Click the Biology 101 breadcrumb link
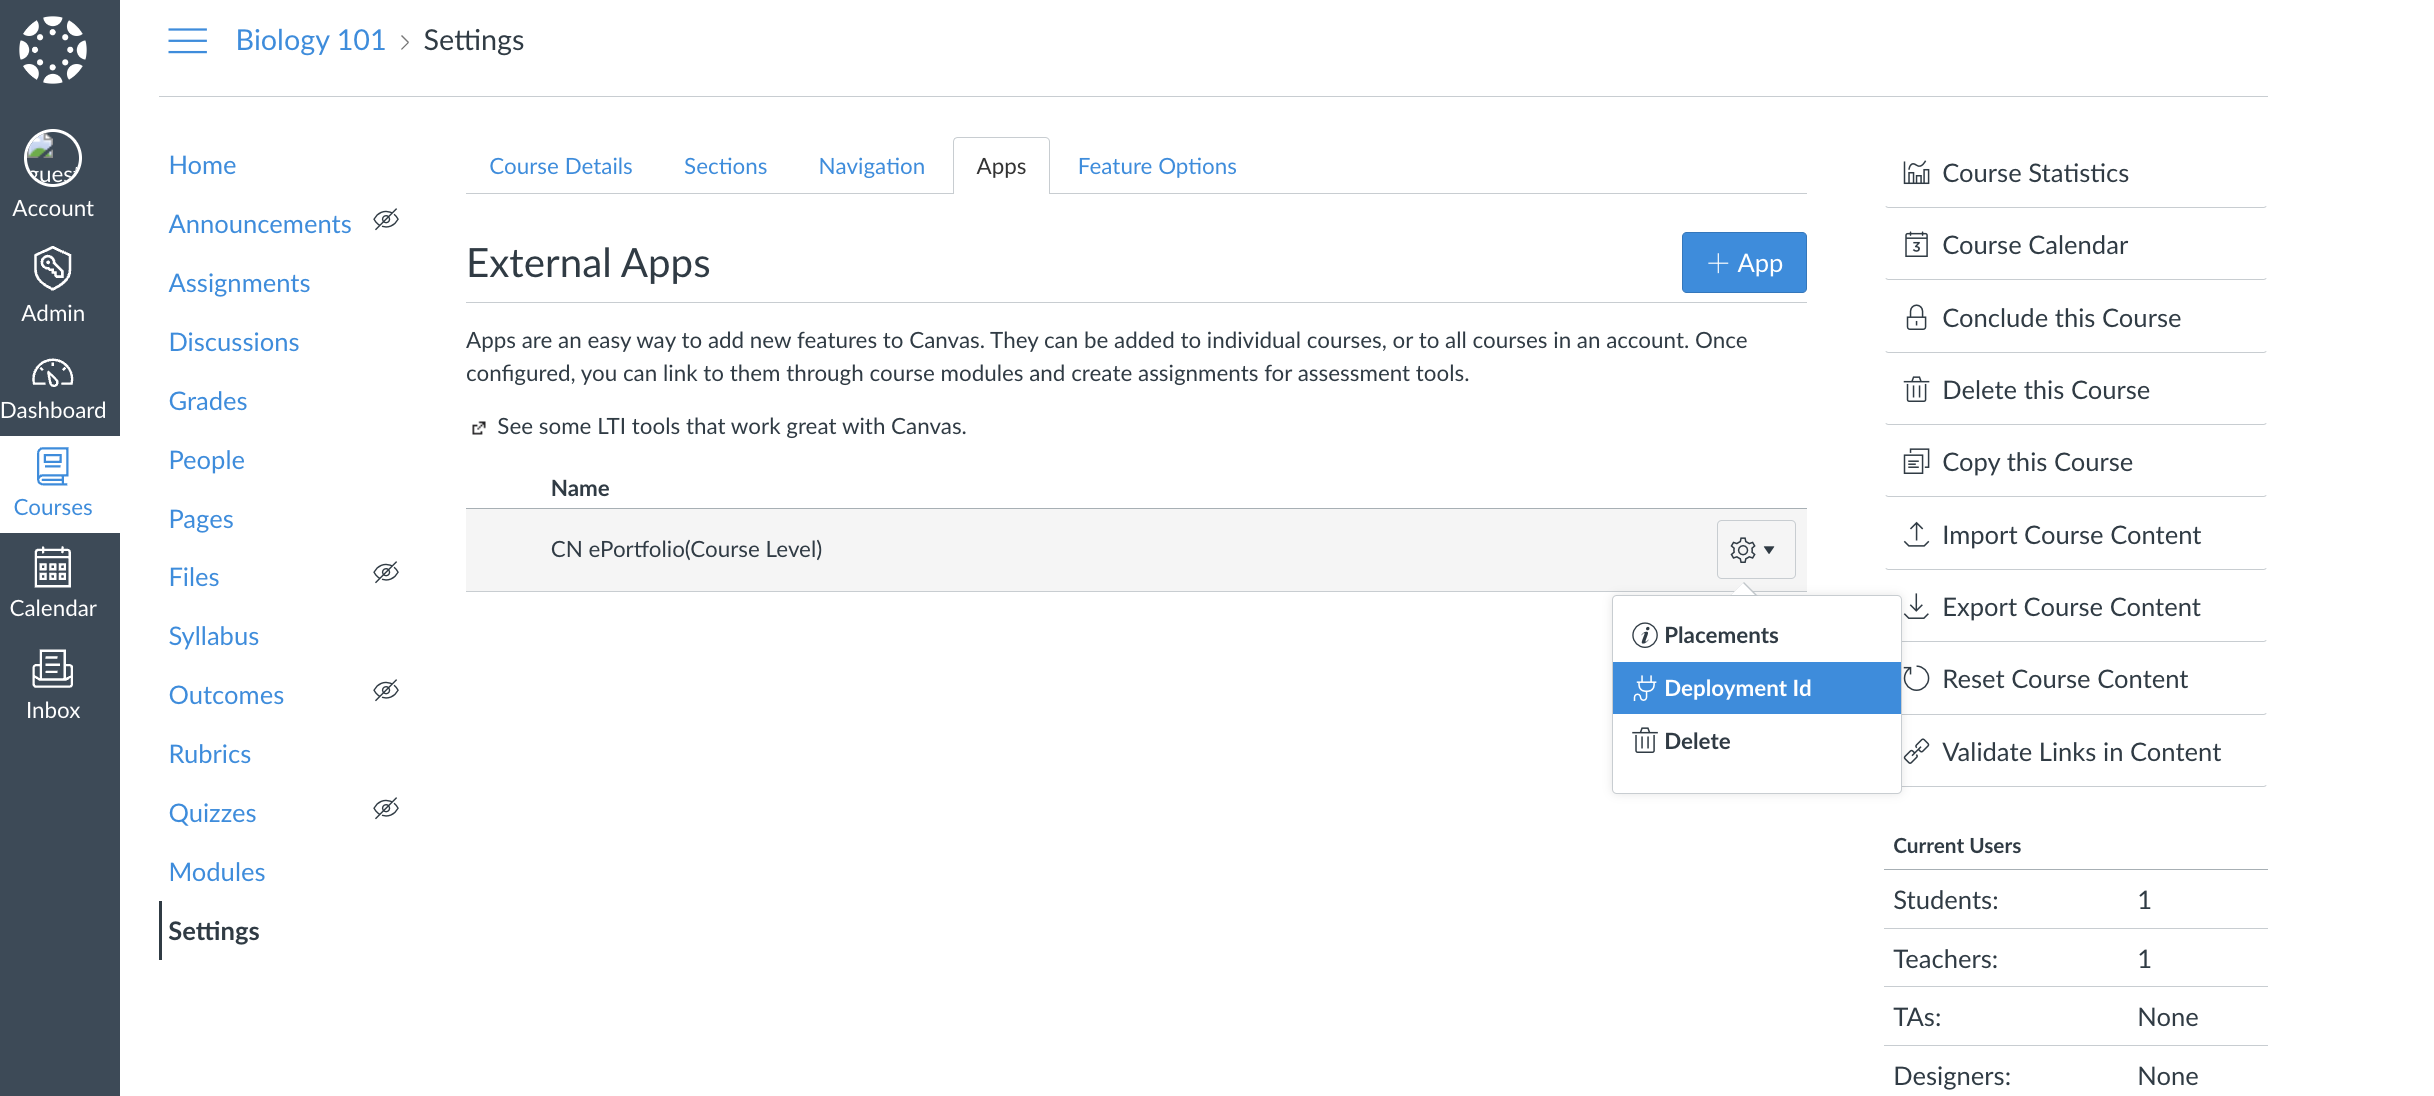 point(310,40)
